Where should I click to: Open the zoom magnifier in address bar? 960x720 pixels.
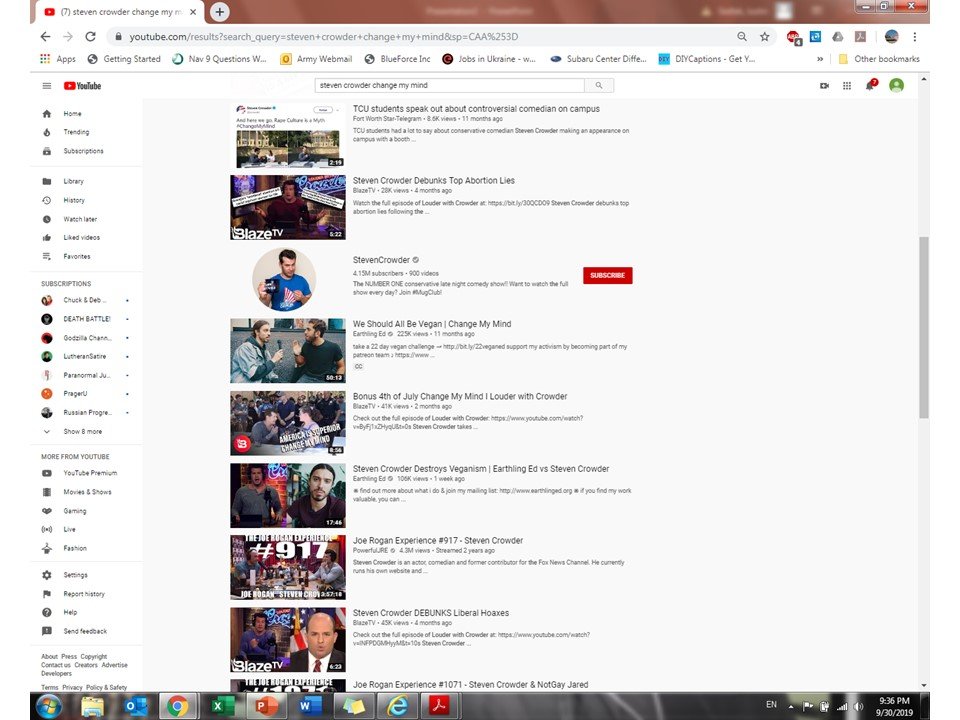click(x=742, y=37)
